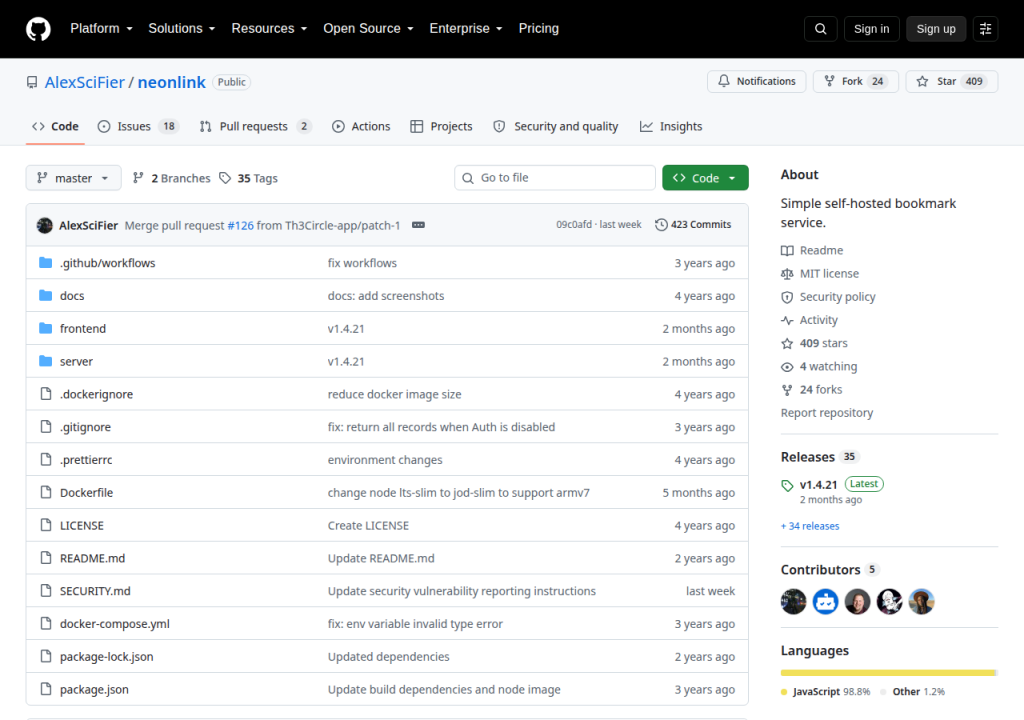
Task: Switch to the Issues tab
Action: pyautogui.click(x=138, y=126)
